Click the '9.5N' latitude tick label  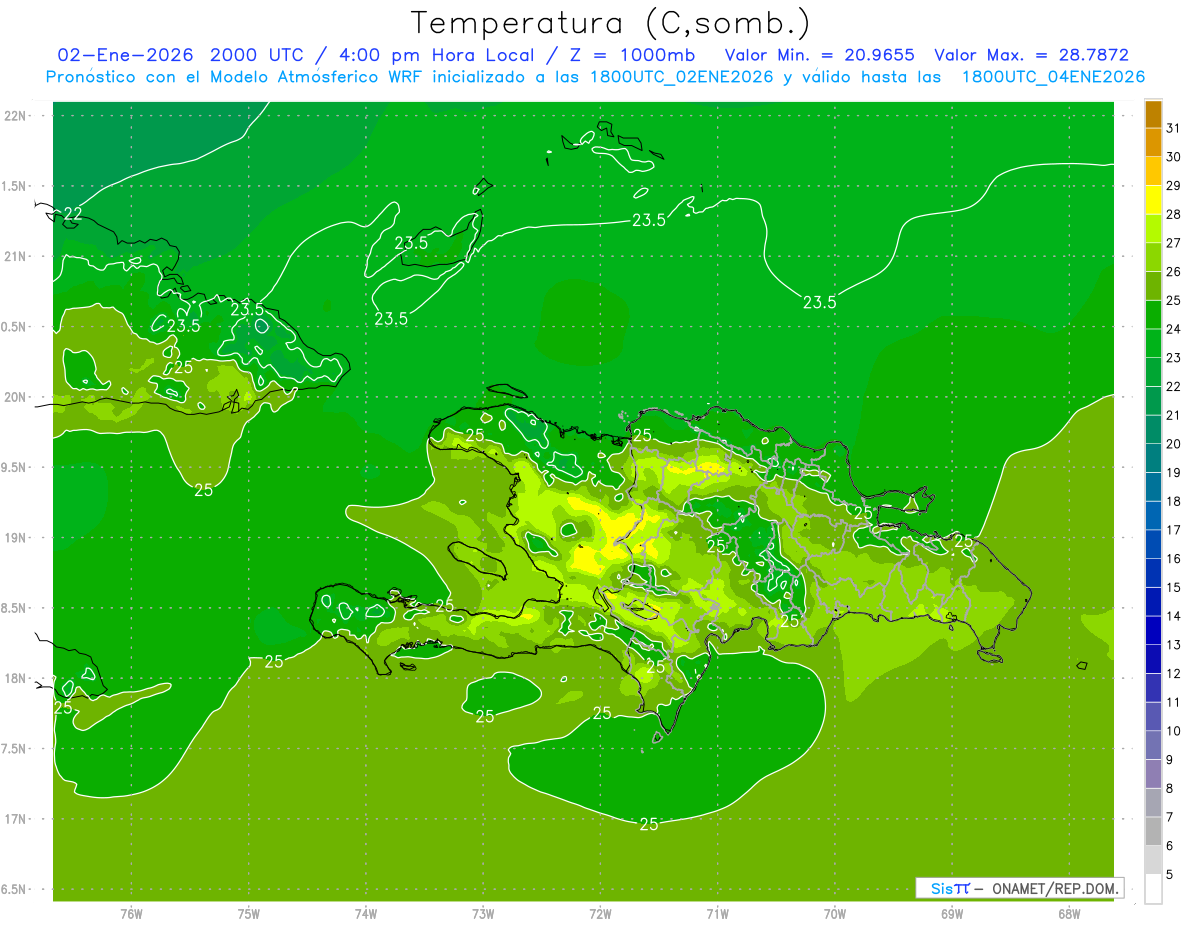pyautogui.click(x=15, y=468)
